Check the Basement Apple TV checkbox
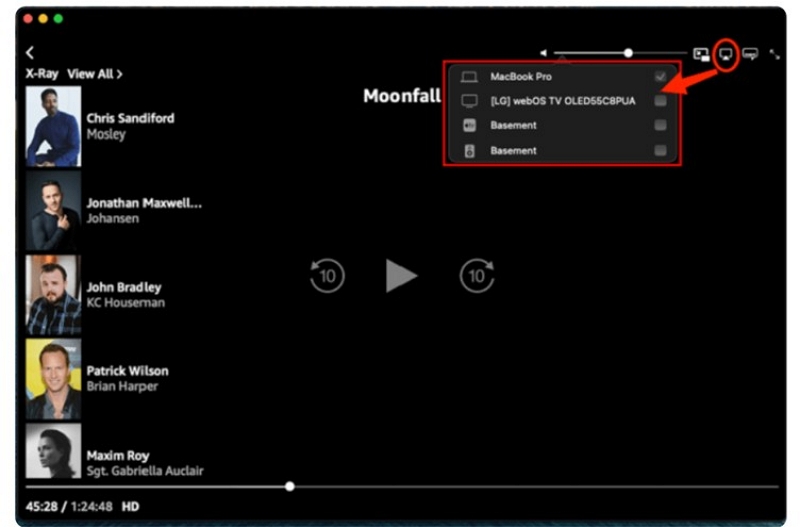The height and width of the screenshot is (527, 800). pyautogui.click(x=660, y=125)
